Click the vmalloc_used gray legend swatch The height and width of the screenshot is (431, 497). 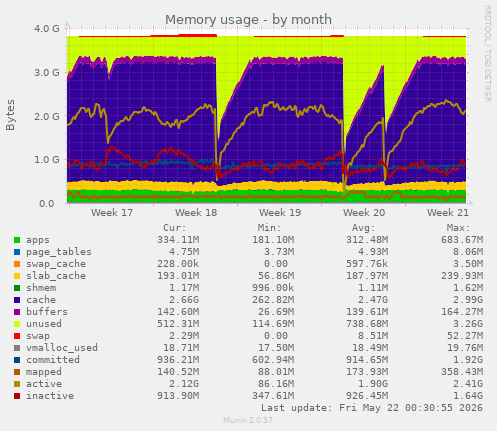(x=17, y=348)
